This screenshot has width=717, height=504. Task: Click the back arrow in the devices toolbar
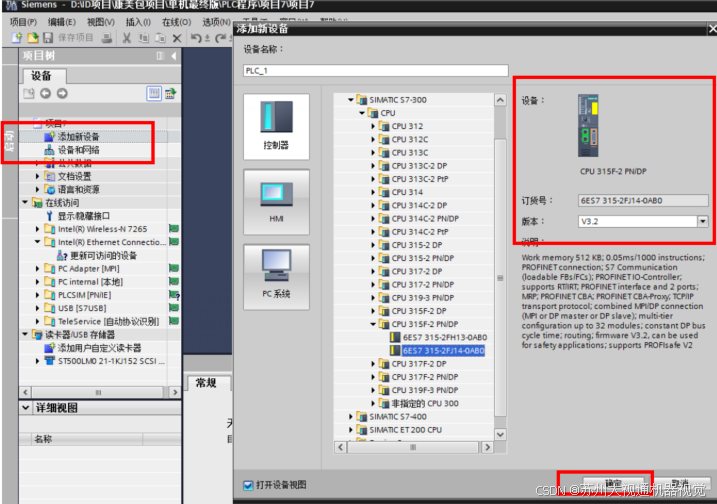(x=45, y=93)
